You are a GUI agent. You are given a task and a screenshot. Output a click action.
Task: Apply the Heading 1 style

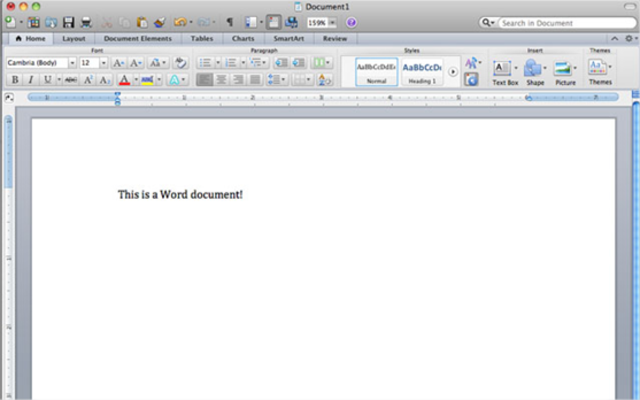422,72
